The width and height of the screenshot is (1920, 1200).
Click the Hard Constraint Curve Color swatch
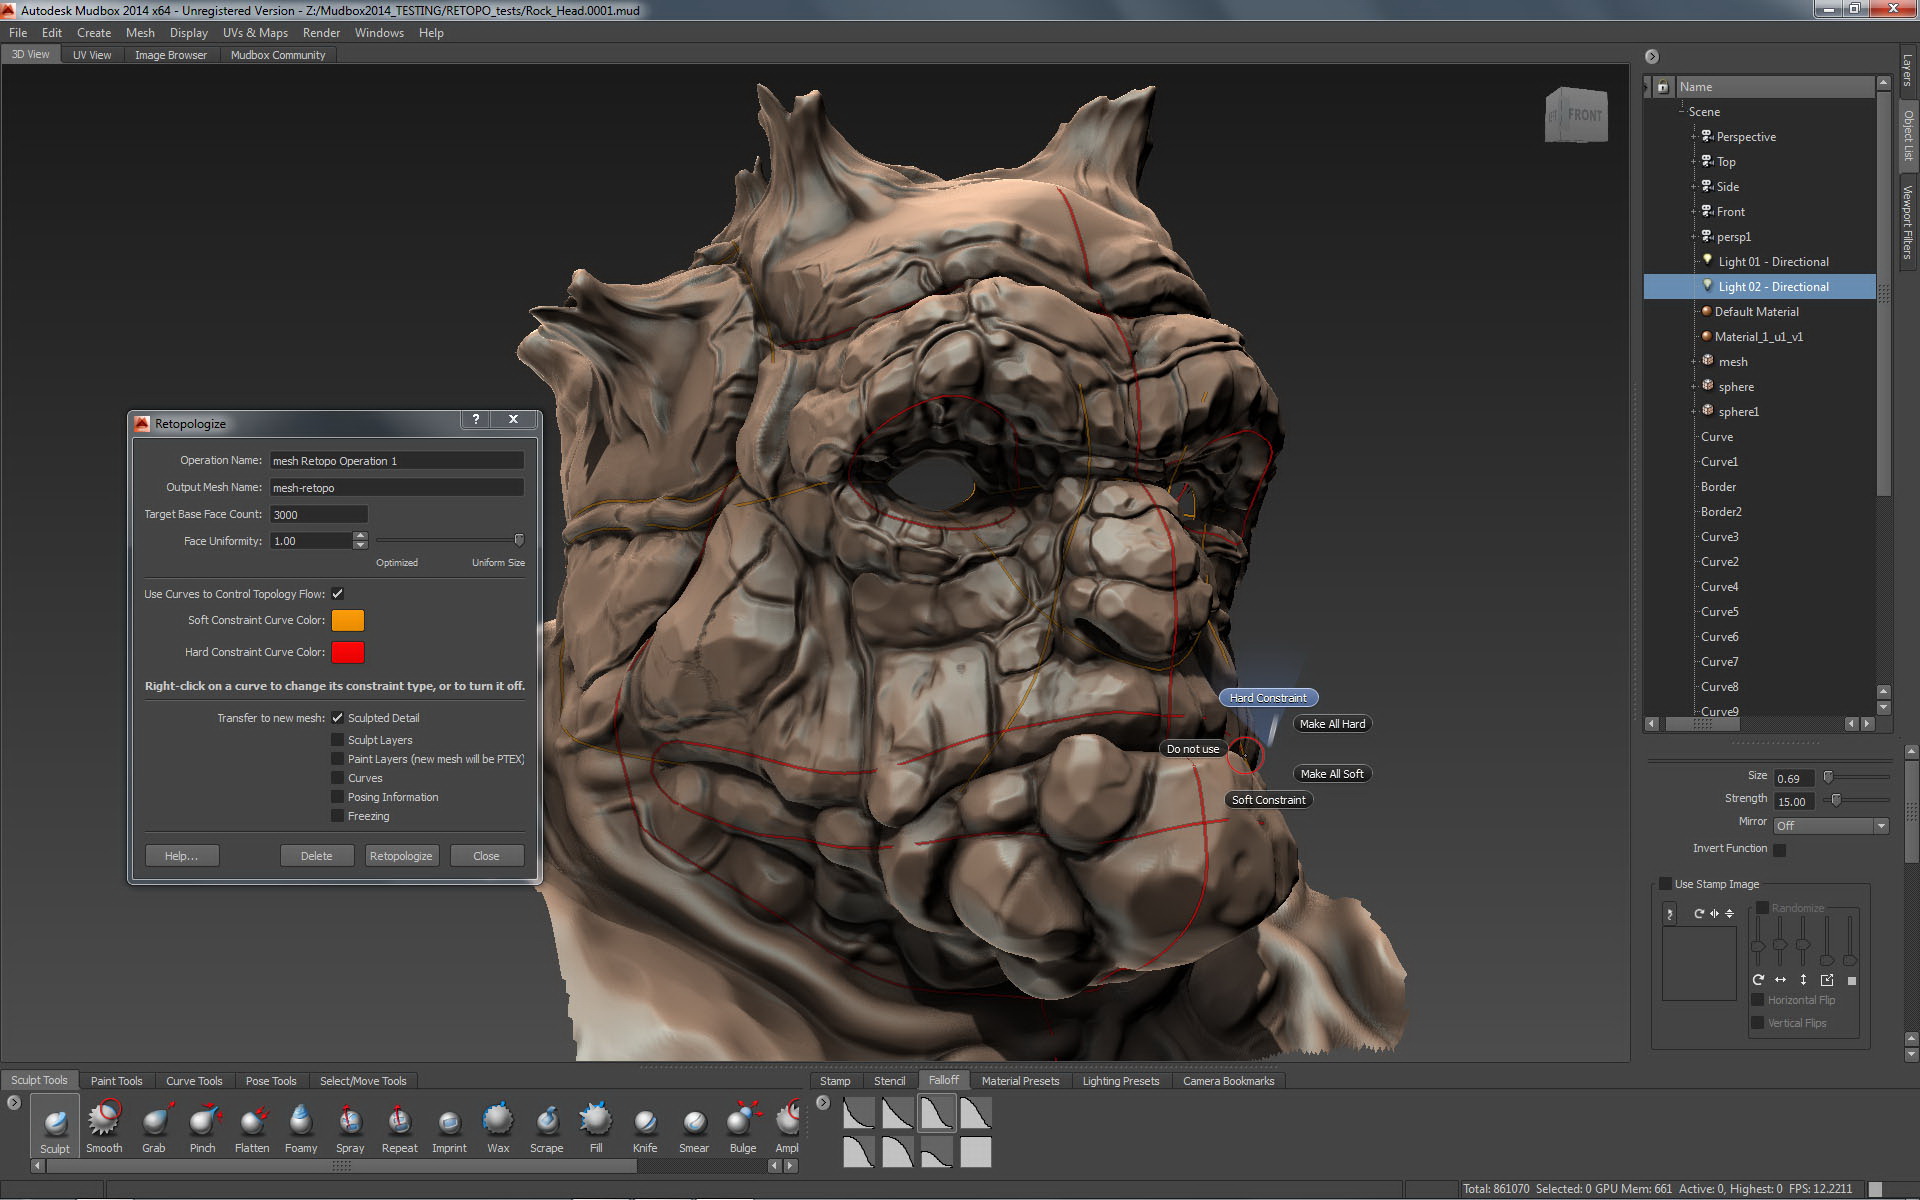tap(347, 652)
